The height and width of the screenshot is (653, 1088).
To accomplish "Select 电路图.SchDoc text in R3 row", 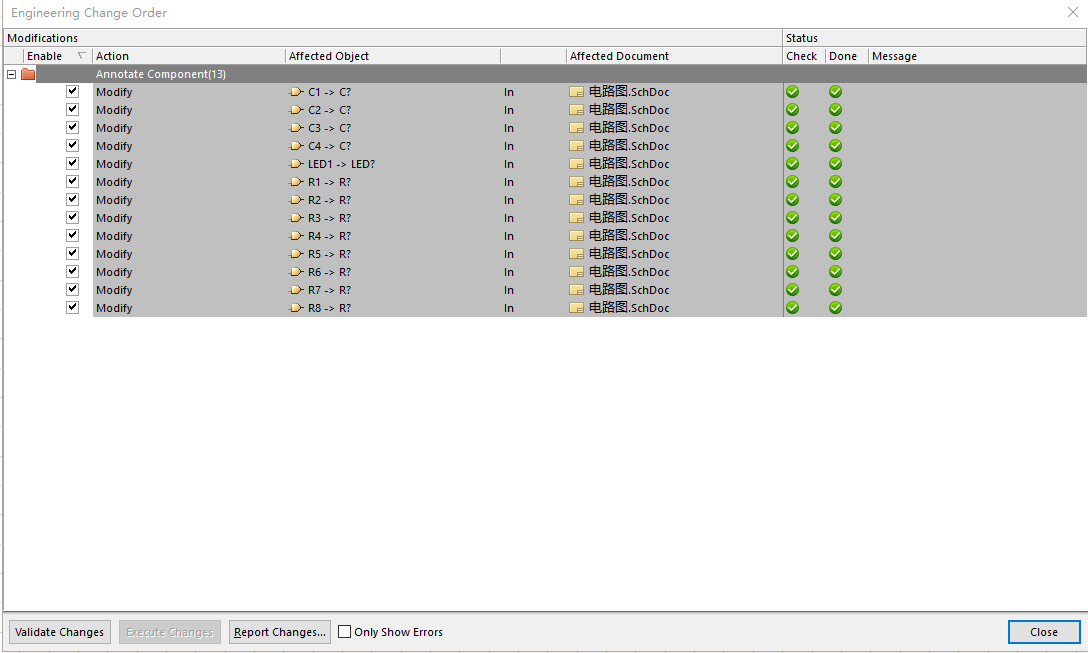I will pyautogui.click(x=629, y=218).
